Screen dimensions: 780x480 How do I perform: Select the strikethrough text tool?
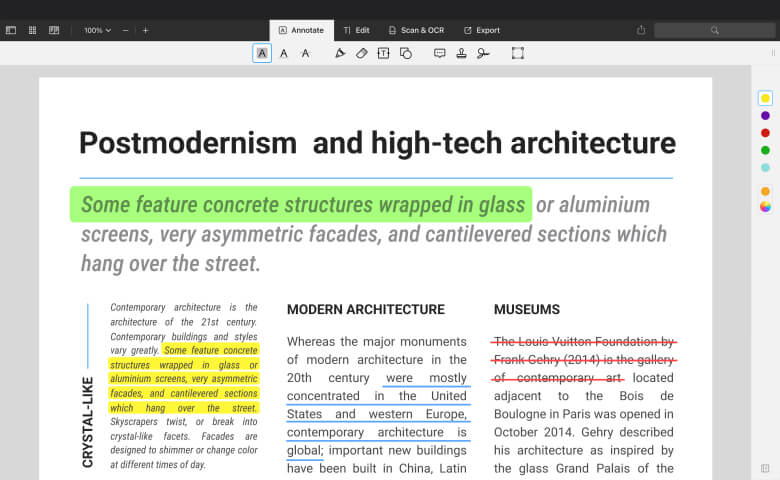[x=306, y=53]
